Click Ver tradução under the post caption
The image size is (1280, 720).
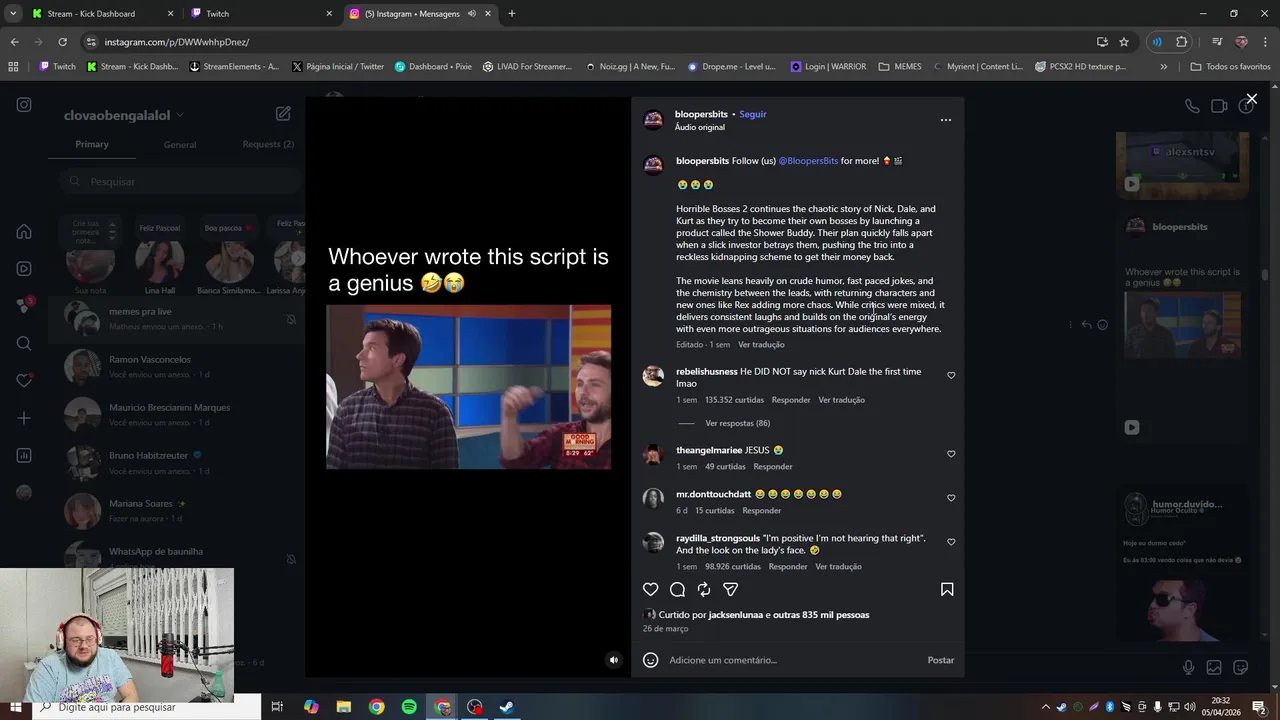[761, 345]
